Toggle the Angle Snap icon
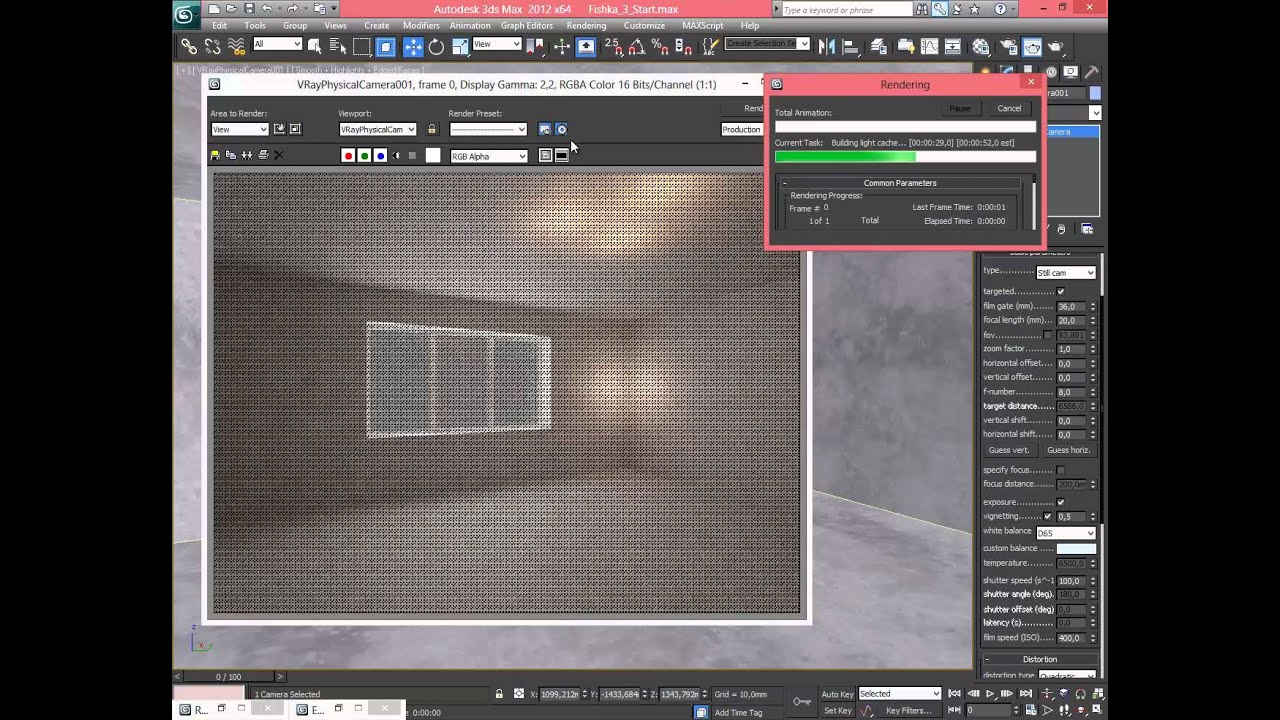The height and width of the screenshot is (720, 1280). [x=636, y=46]
